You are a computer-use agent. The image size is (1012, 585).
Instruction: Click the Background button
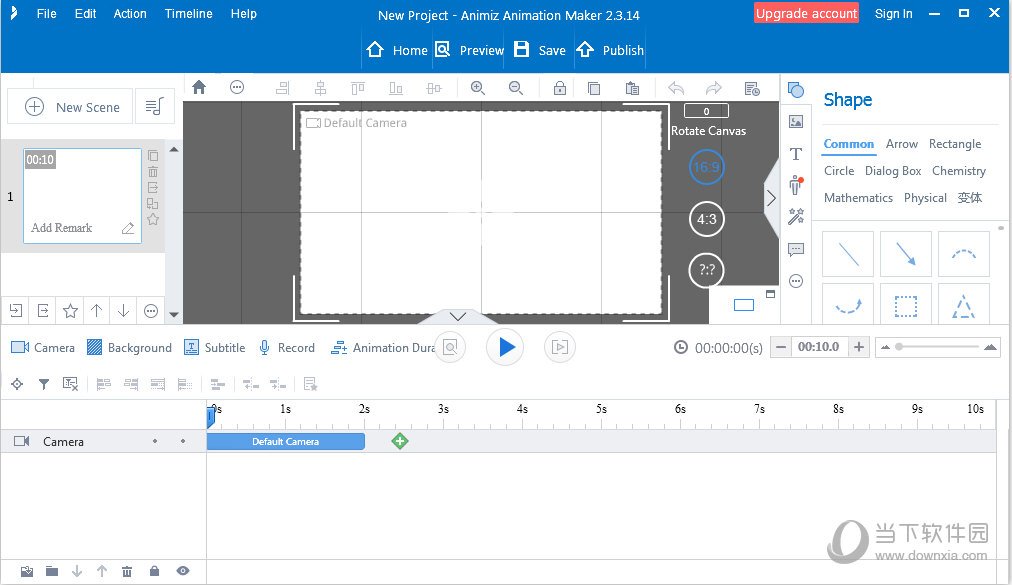129,347
